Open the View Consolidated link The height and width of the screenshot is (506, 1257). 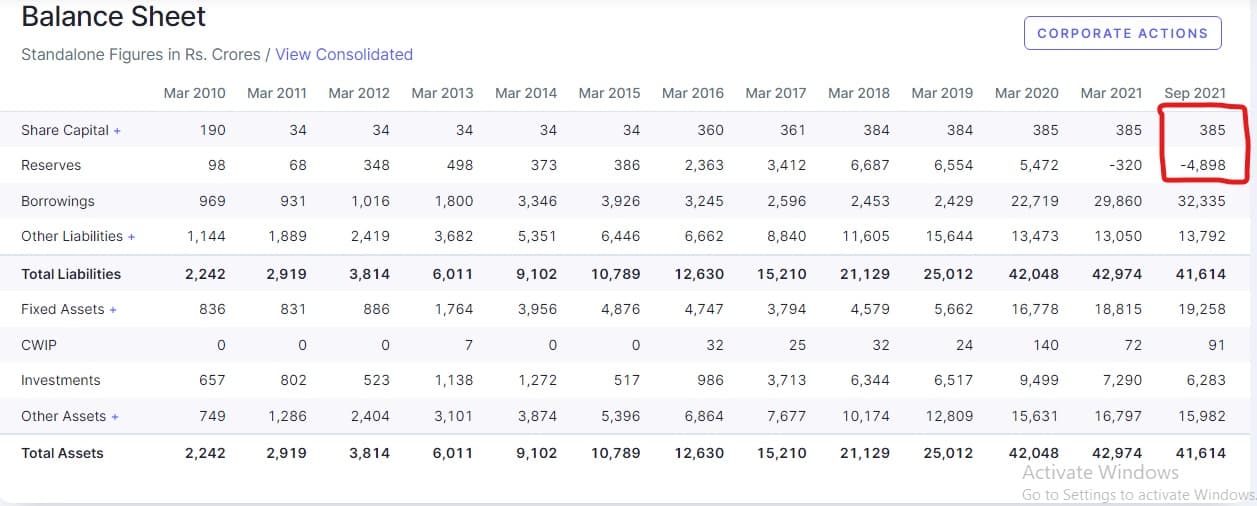pyautogui.click(x=344, y=54)
